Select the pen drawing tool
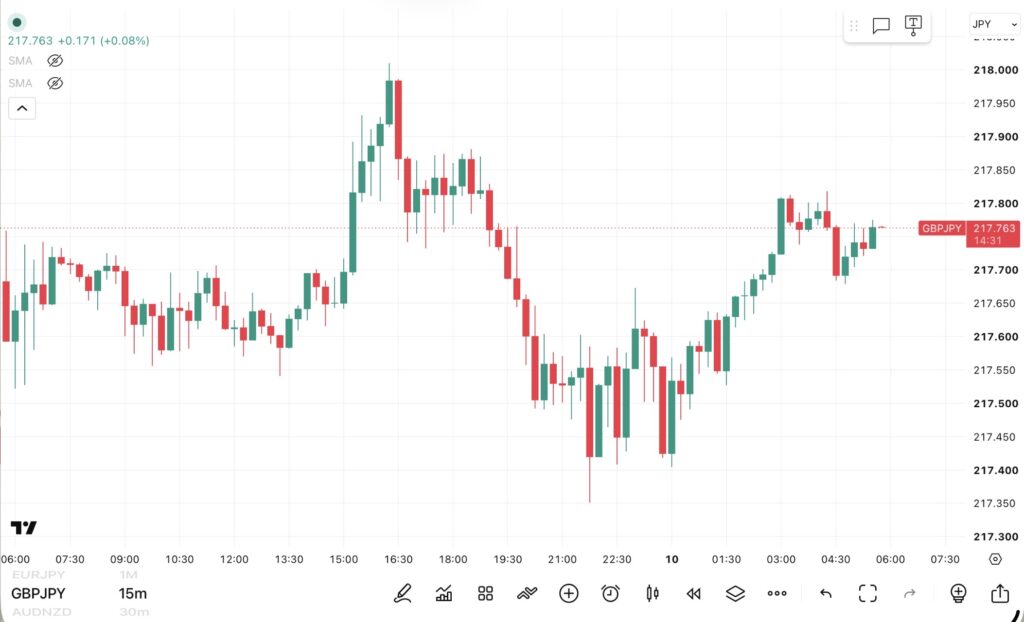Image resolution: width=1024 pixels, height=622 pixels. point(403,593)
